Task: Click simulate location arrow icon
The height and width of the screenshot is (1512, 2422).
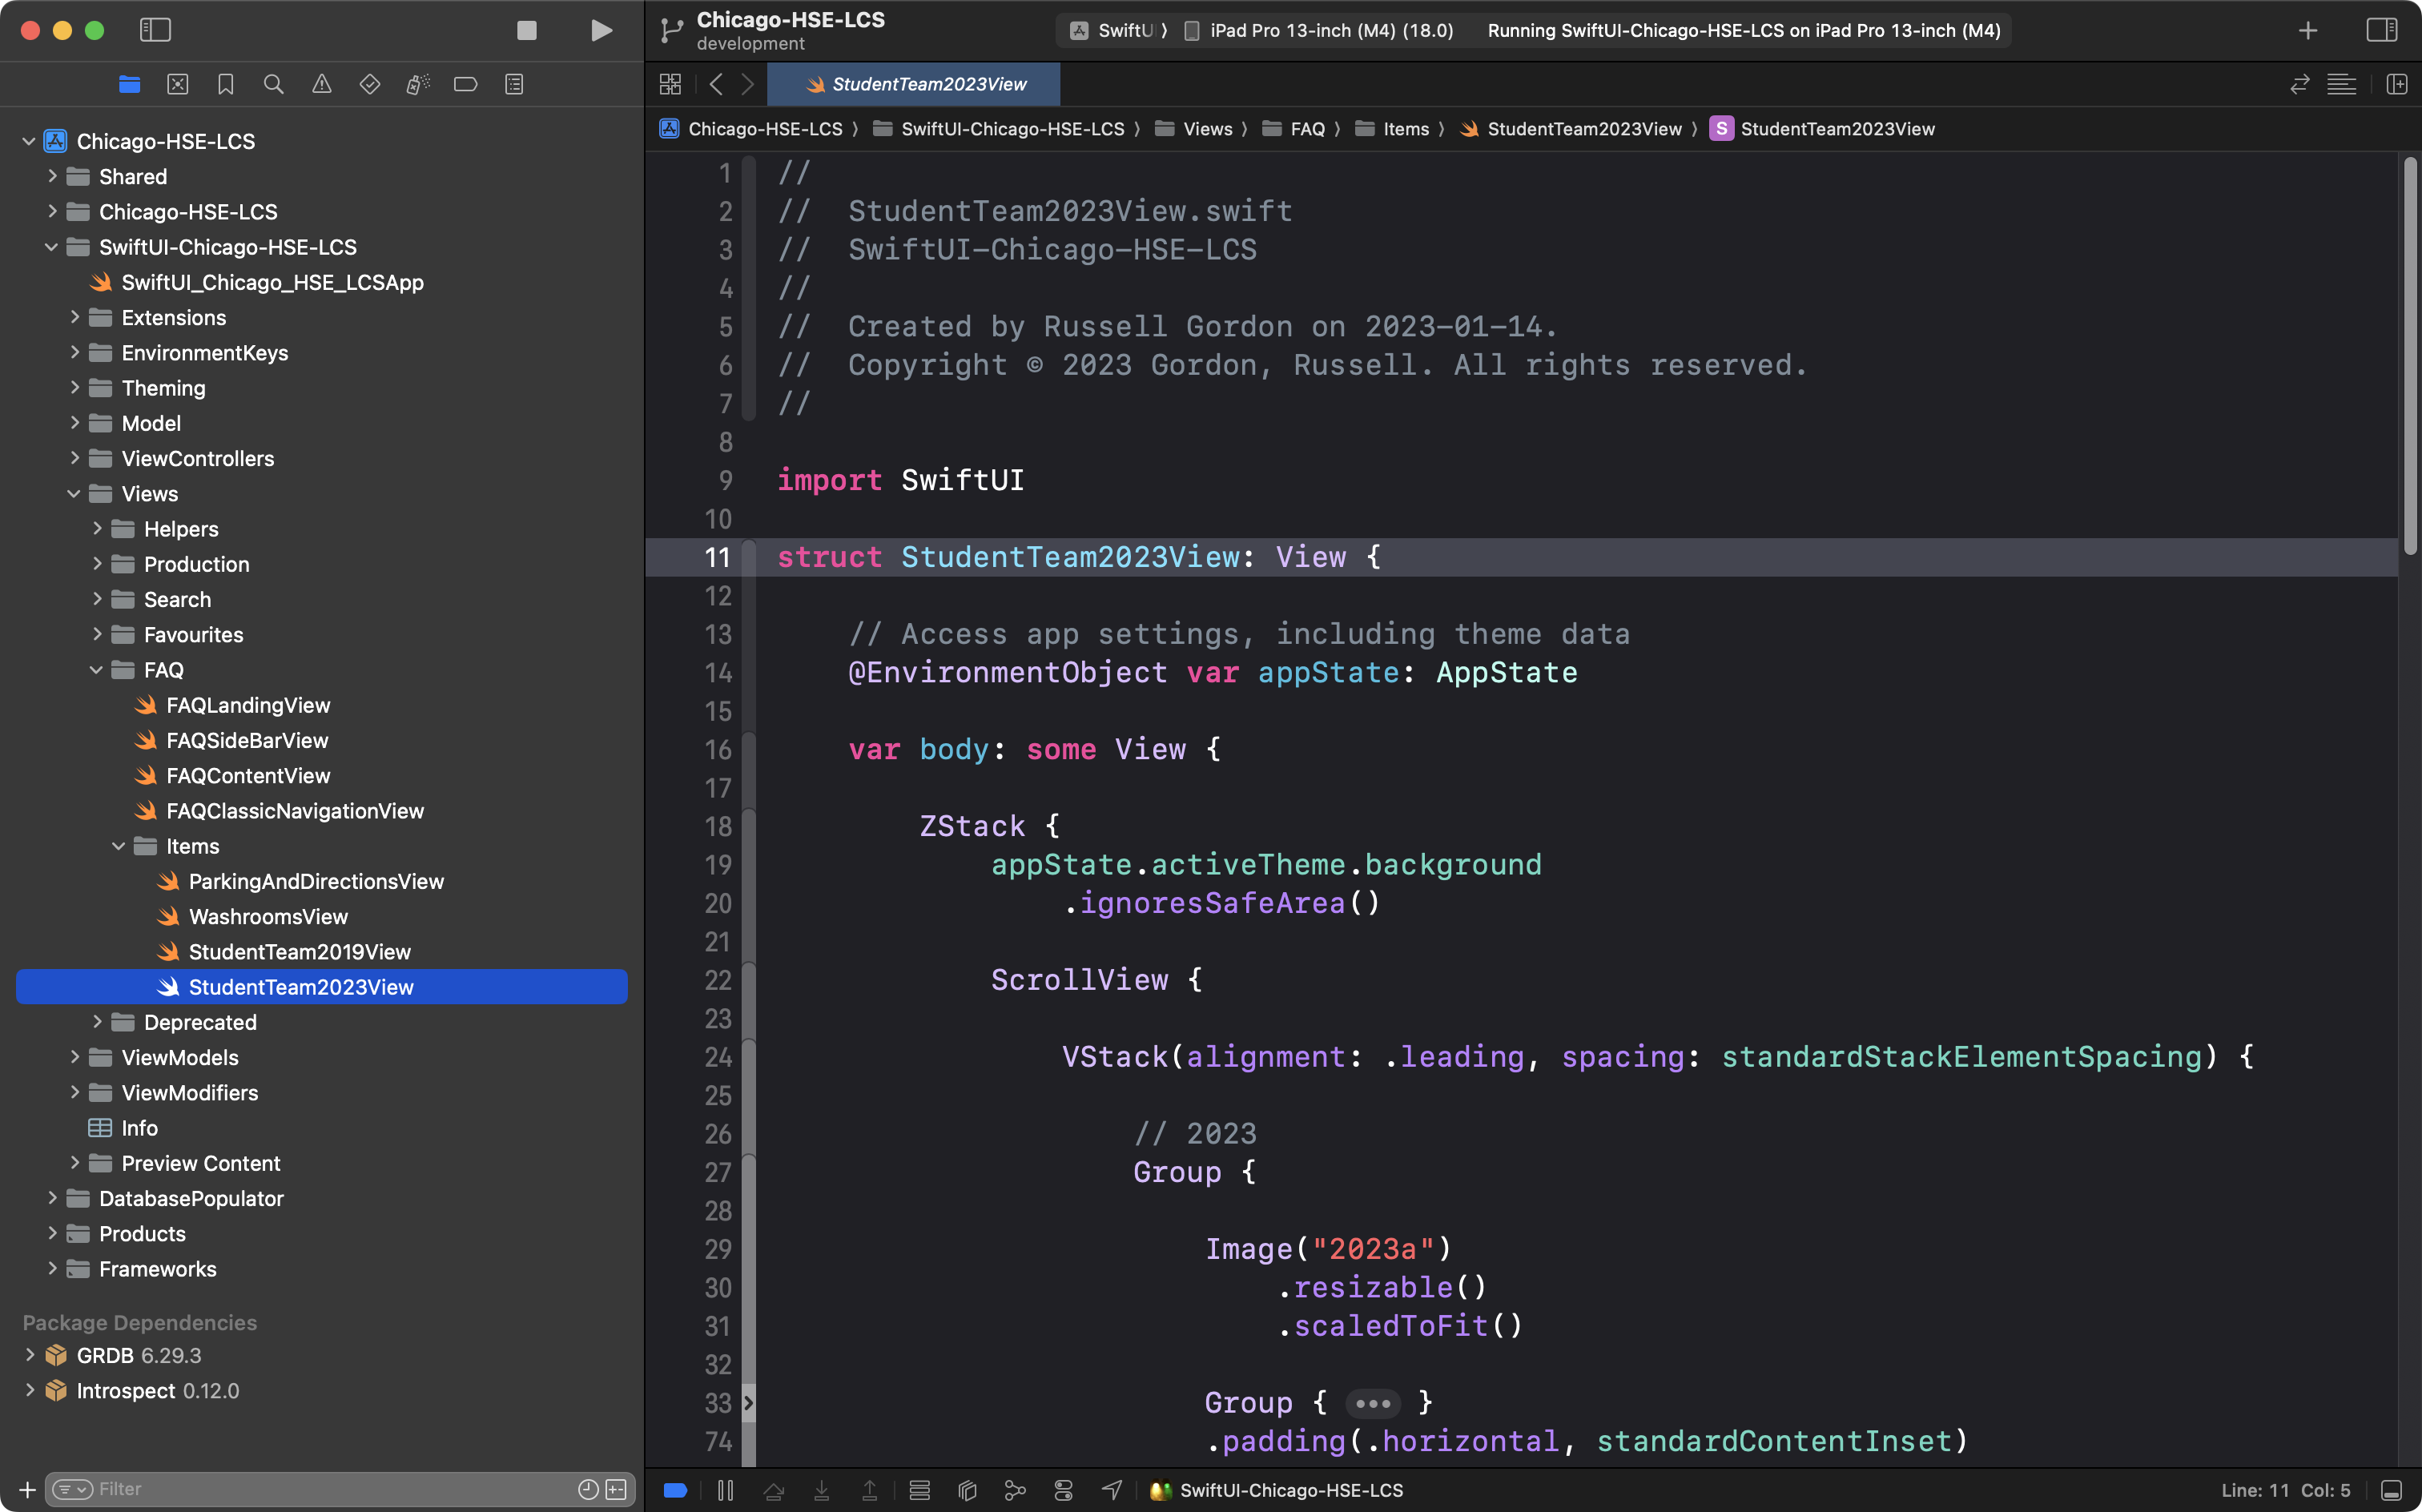Action: click(1111, 1490)
